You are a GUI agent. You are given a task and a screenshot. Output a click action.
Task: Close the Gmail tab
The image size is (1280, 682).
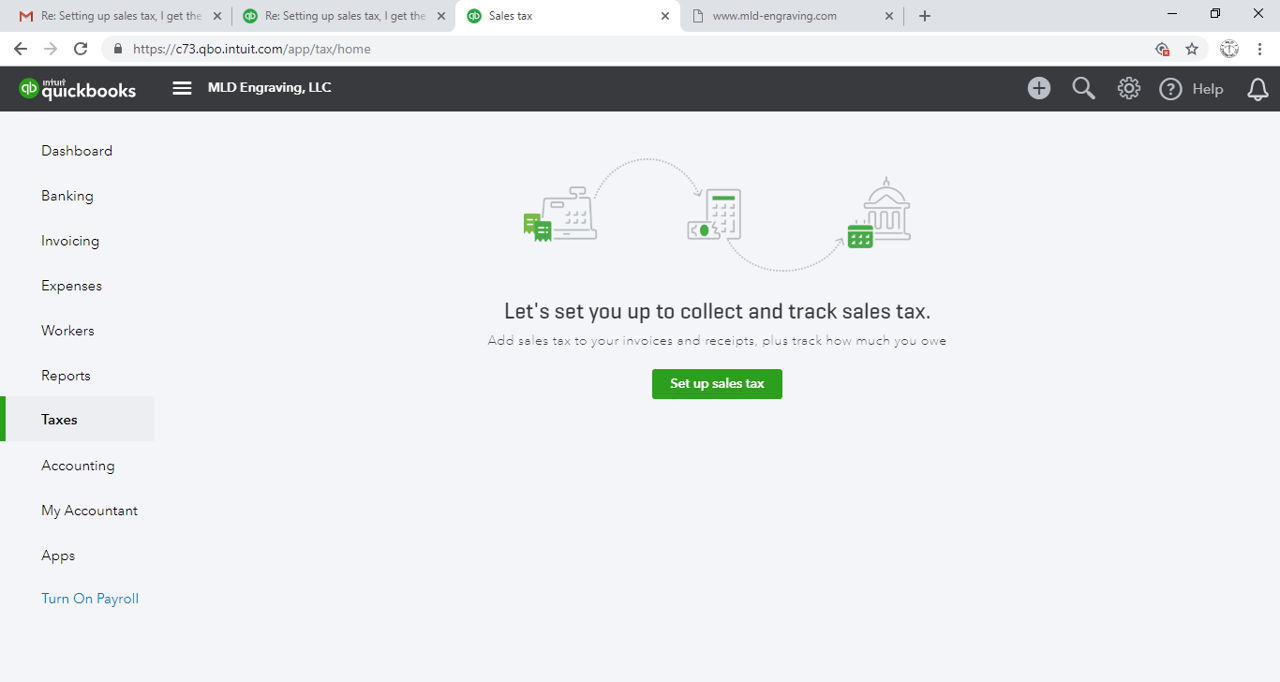pyautogui.click(x=217, y=16)
